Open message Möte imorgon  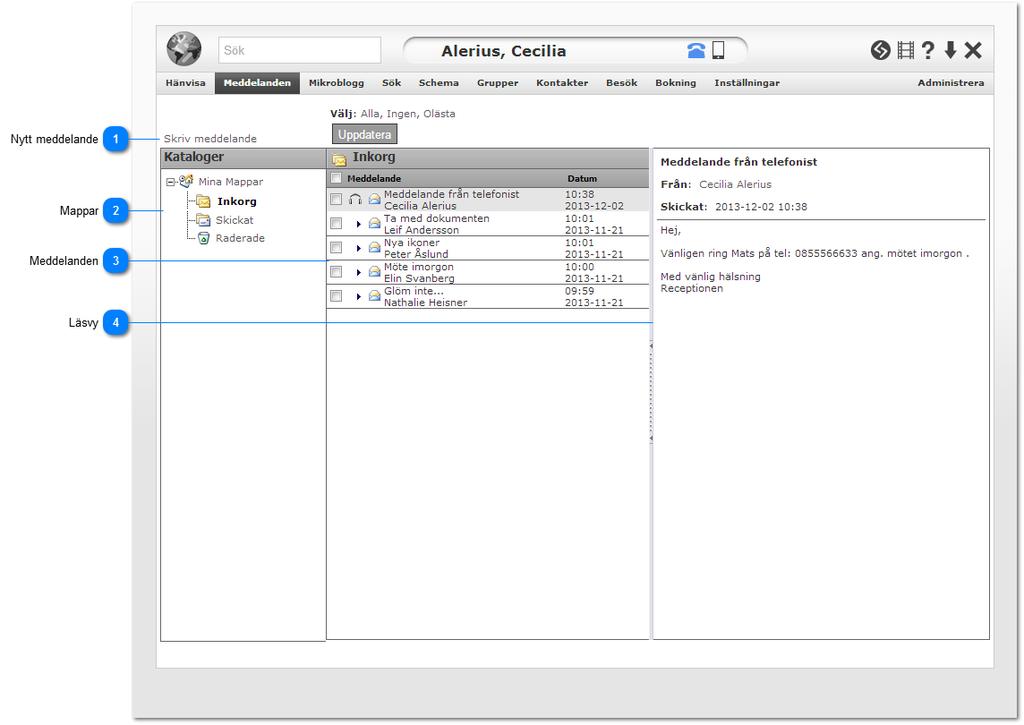coord(488,272)
